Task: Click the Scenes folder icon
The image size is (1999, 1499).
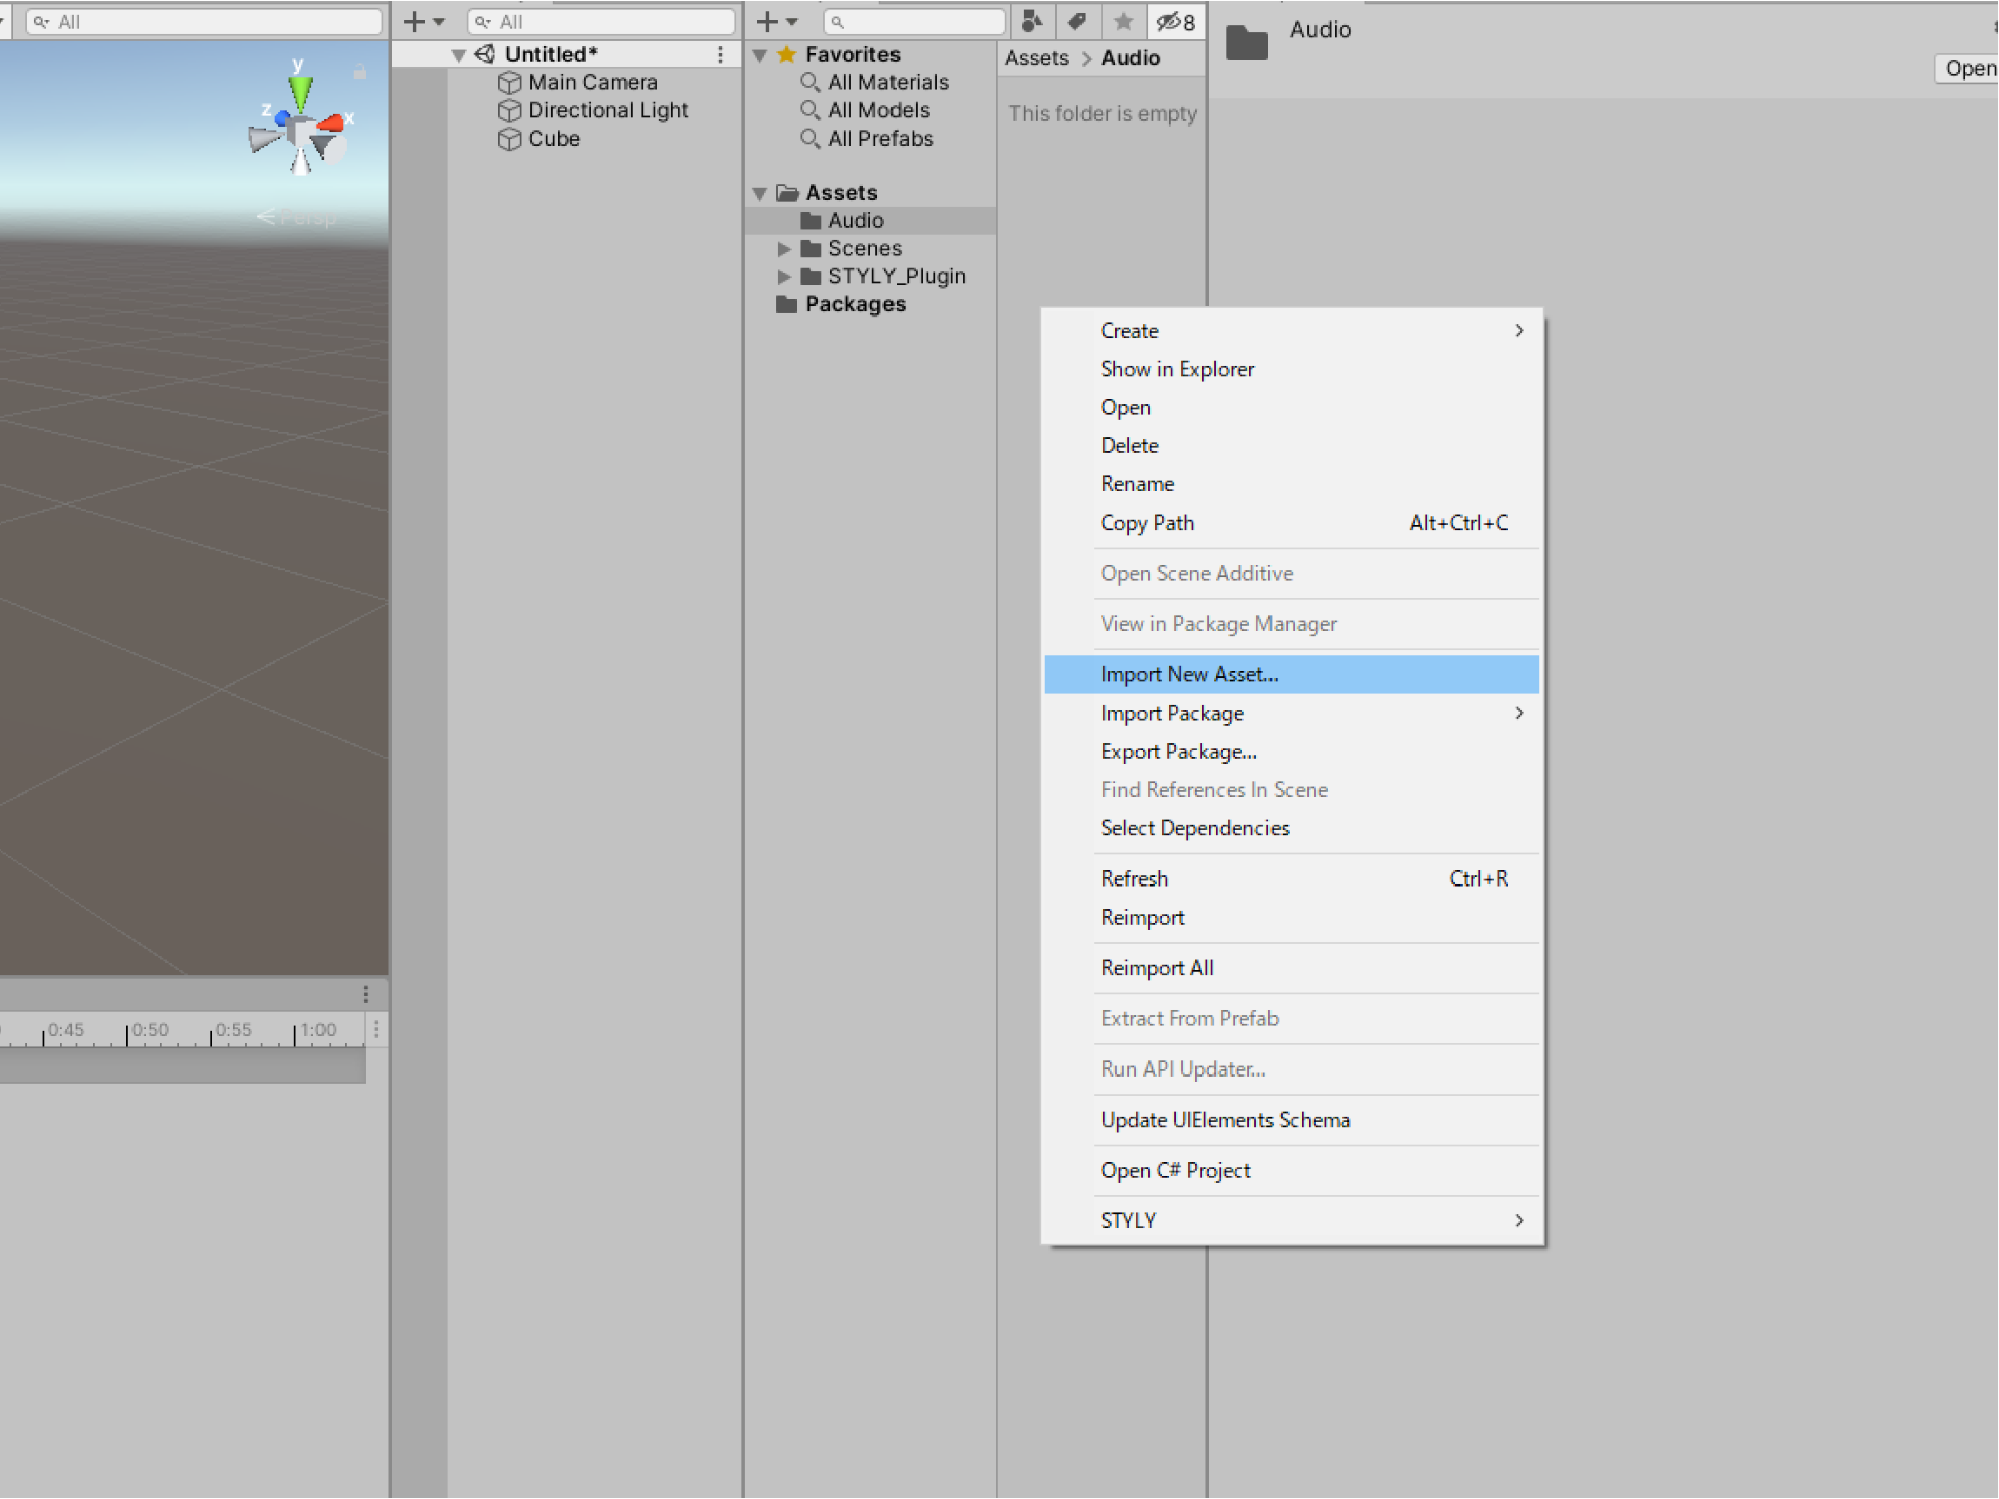Action: tap(811, 248)
